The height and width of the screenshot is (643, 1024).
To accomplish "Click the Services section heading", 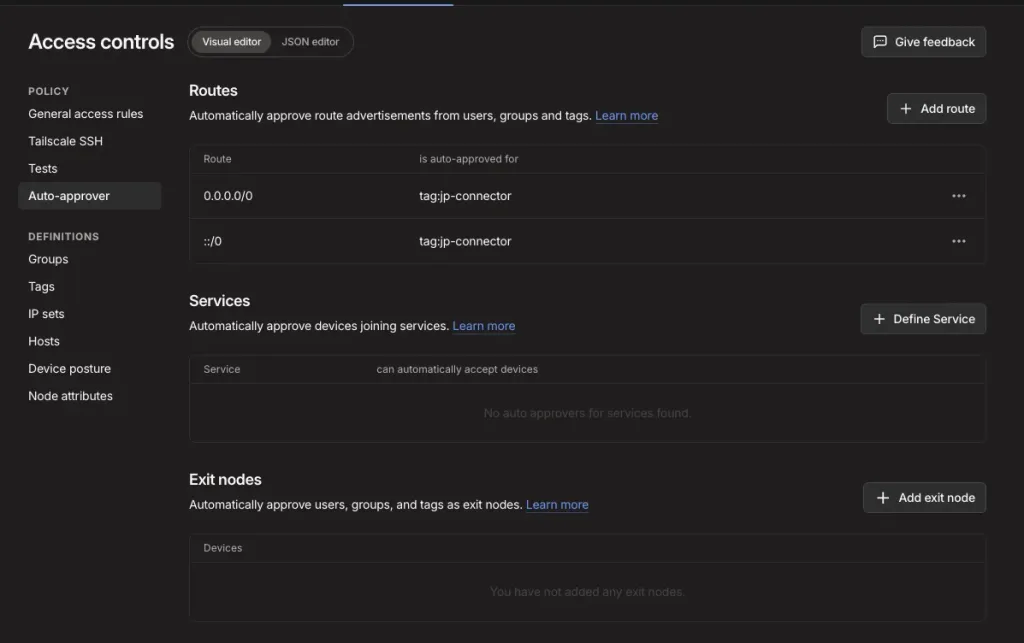I will coord(219,301).
